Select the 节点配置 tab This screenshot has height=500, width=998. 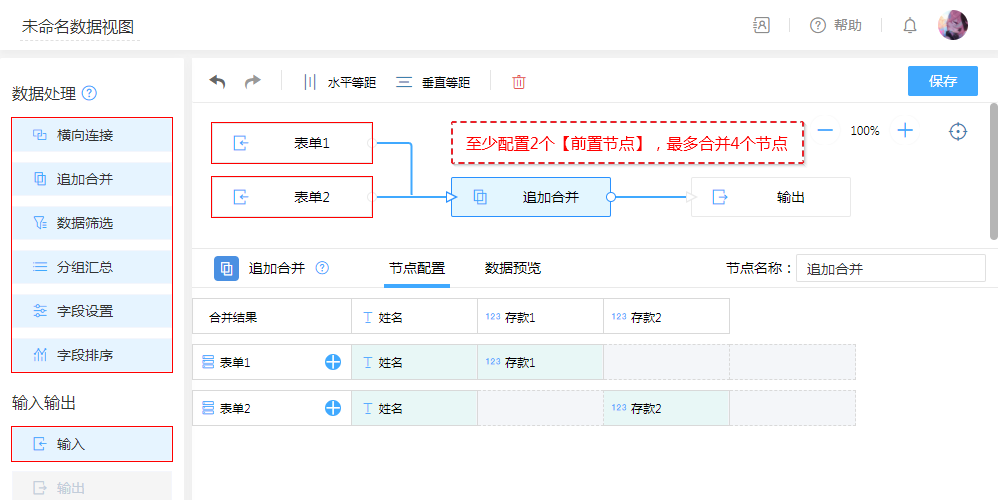click(417, 268)
